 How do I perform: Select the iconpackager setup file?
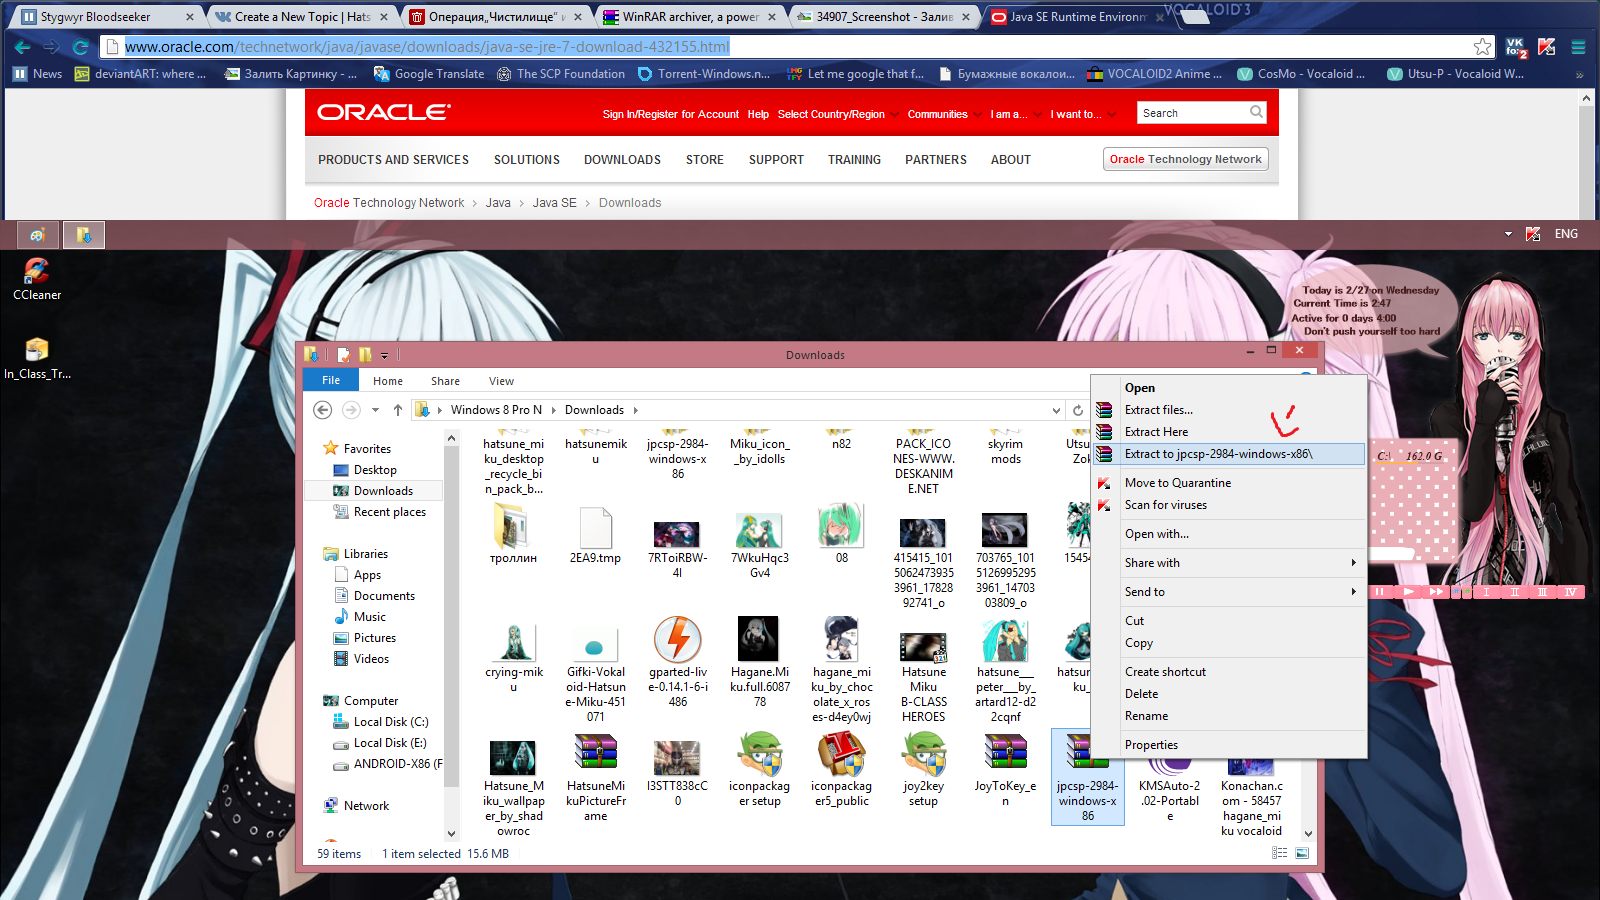[x=760, y=770]
